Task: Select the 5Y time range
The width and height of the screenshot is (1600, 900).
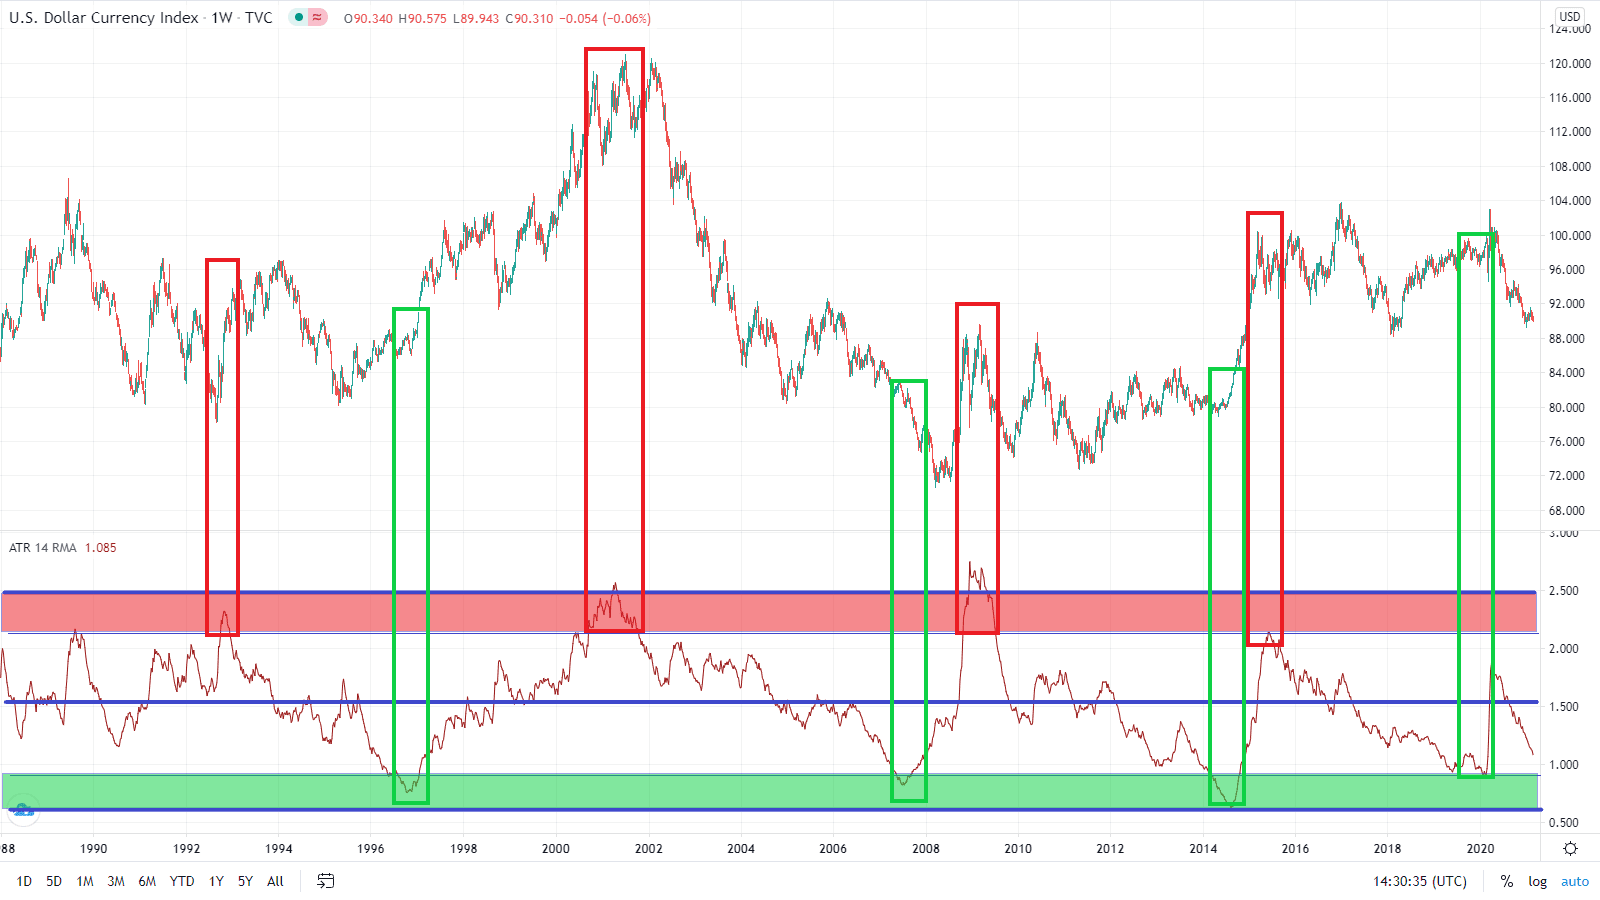Action: [x=245, y=881]
